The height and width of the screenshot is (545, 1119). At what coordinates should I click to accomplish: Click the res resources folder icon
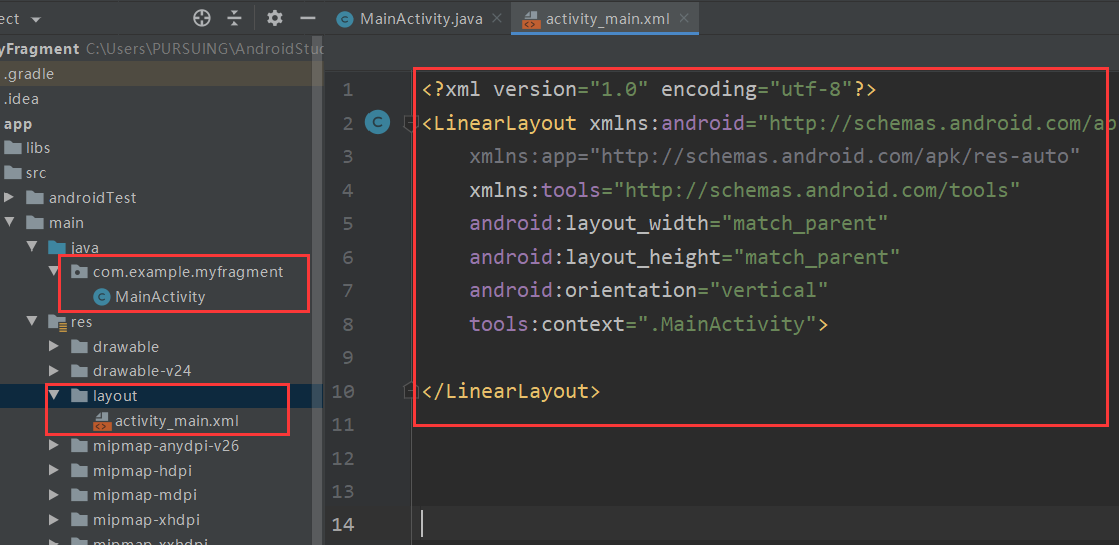57,322
